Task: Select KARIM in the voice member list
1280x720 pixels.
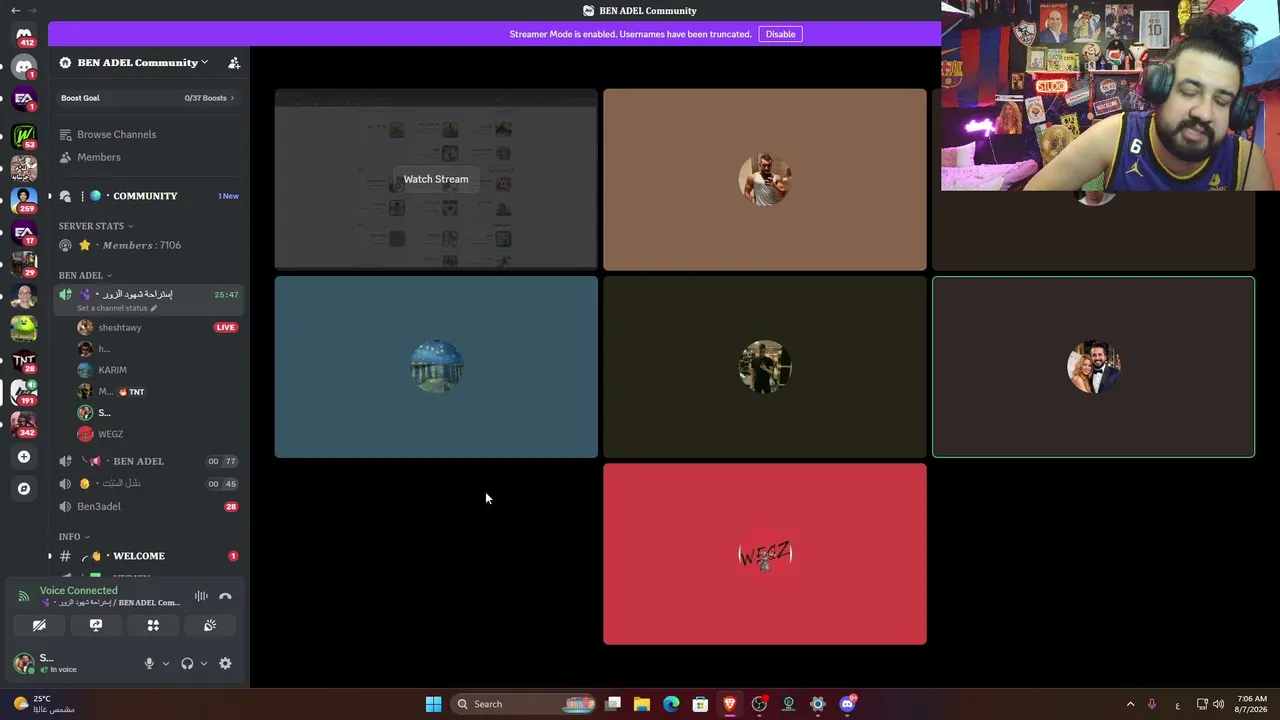Action: click(x=158, y=370)
